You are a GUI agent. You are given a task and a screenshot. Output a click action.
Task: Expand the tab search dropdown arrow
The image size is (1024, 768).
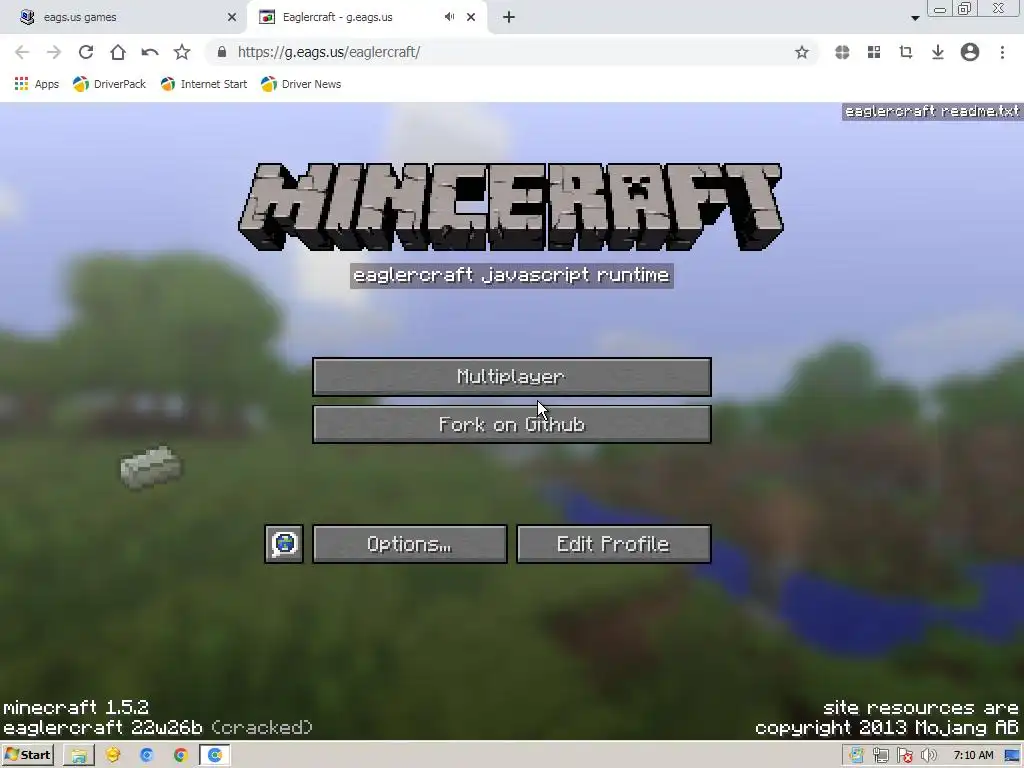915,18
